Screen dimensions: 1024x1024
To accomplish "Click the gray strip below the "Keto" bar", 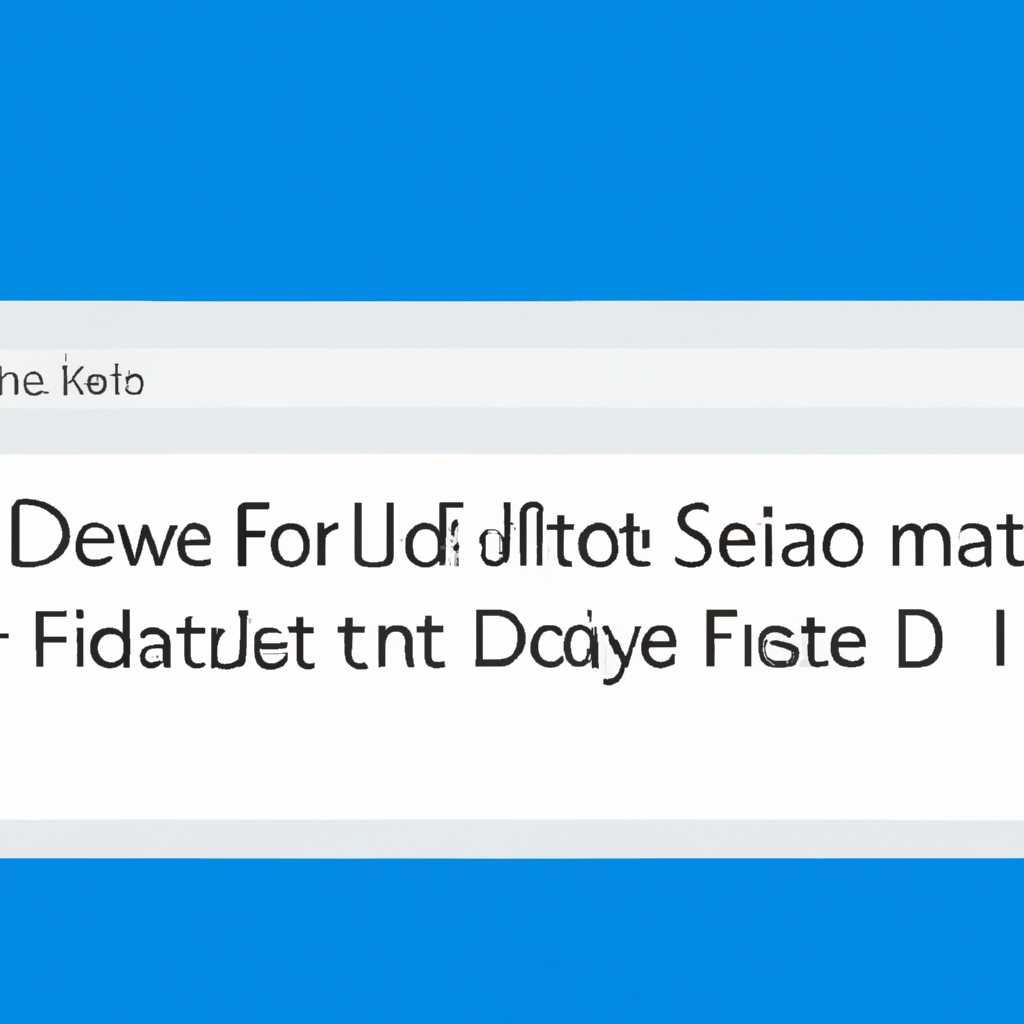I will [x=512, y=430].
